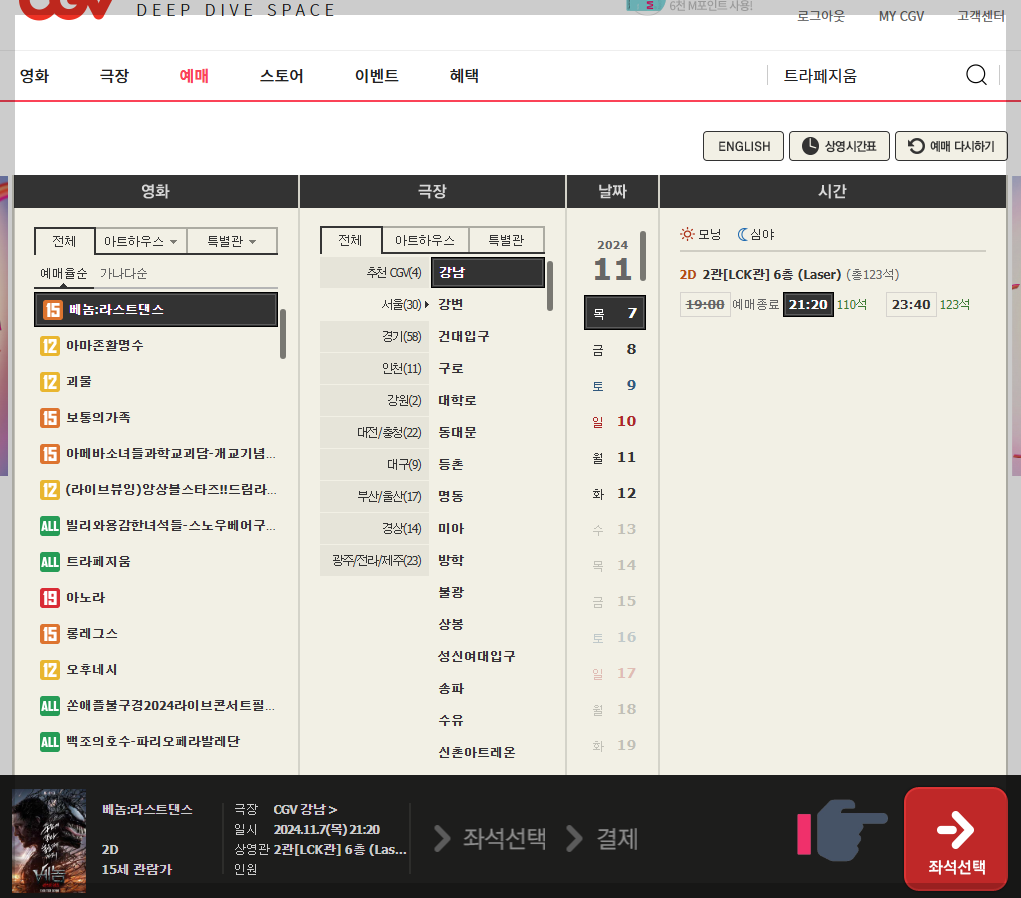This screenshot has height=898, width=1021.
Task: Click the 15 rating badge of 베놈:라스트댄스
Action: (x=52, y=309)
